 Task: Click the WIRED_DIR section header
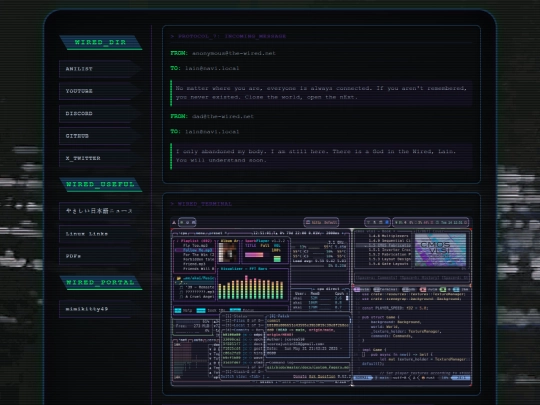[x=100, y=42]
